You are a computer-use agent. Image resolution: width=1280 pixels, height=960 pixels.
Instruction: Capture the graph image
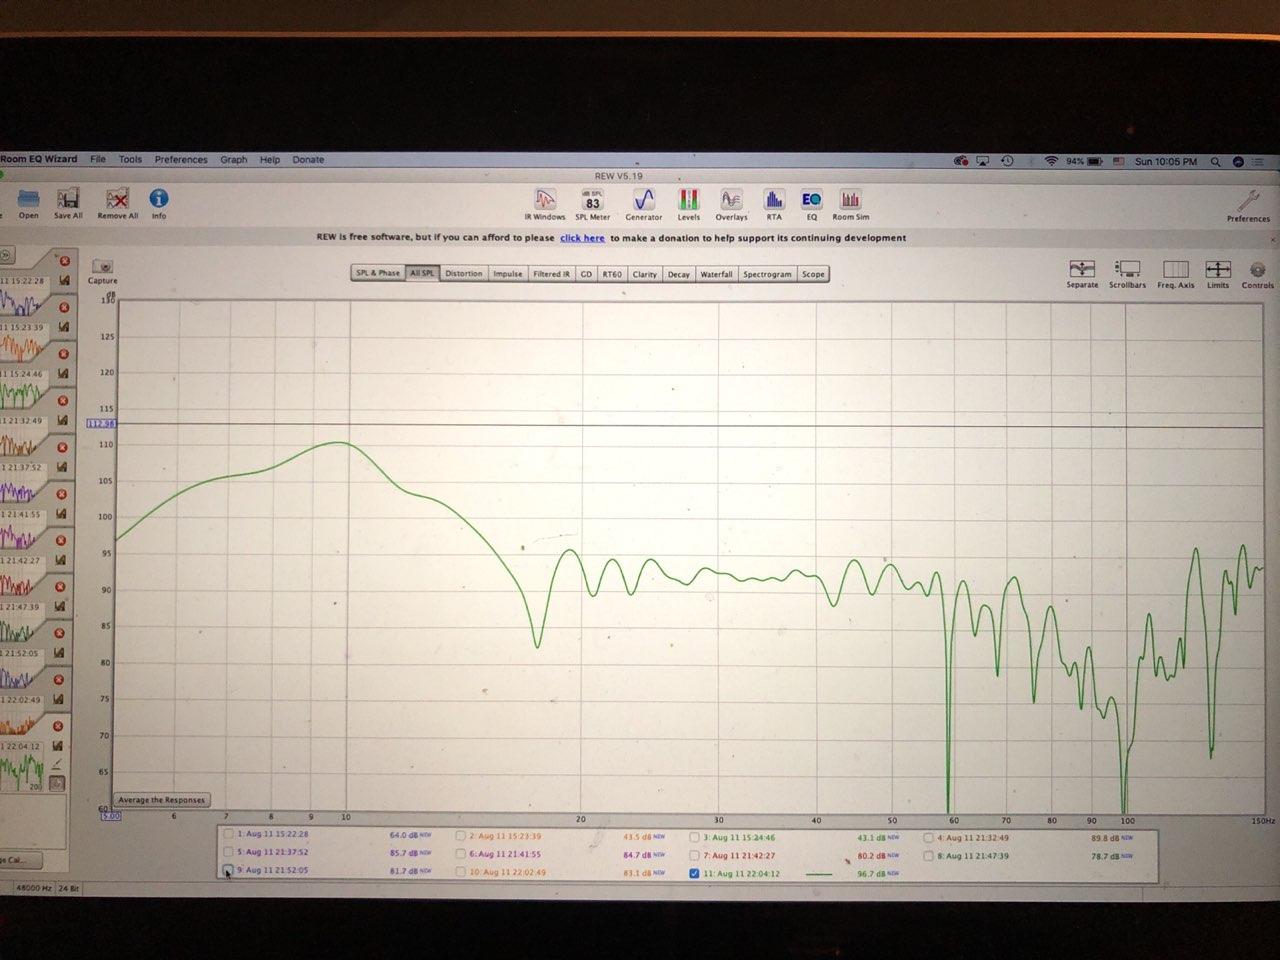(102, 269)
